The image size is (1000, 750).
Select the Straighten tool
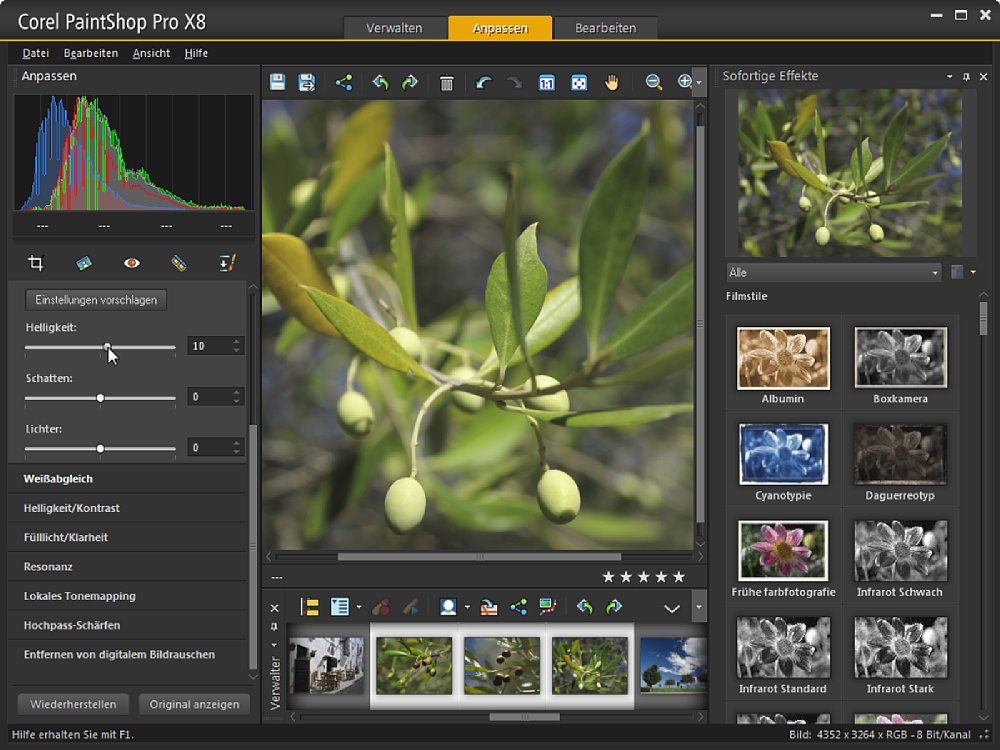point(84,263)
